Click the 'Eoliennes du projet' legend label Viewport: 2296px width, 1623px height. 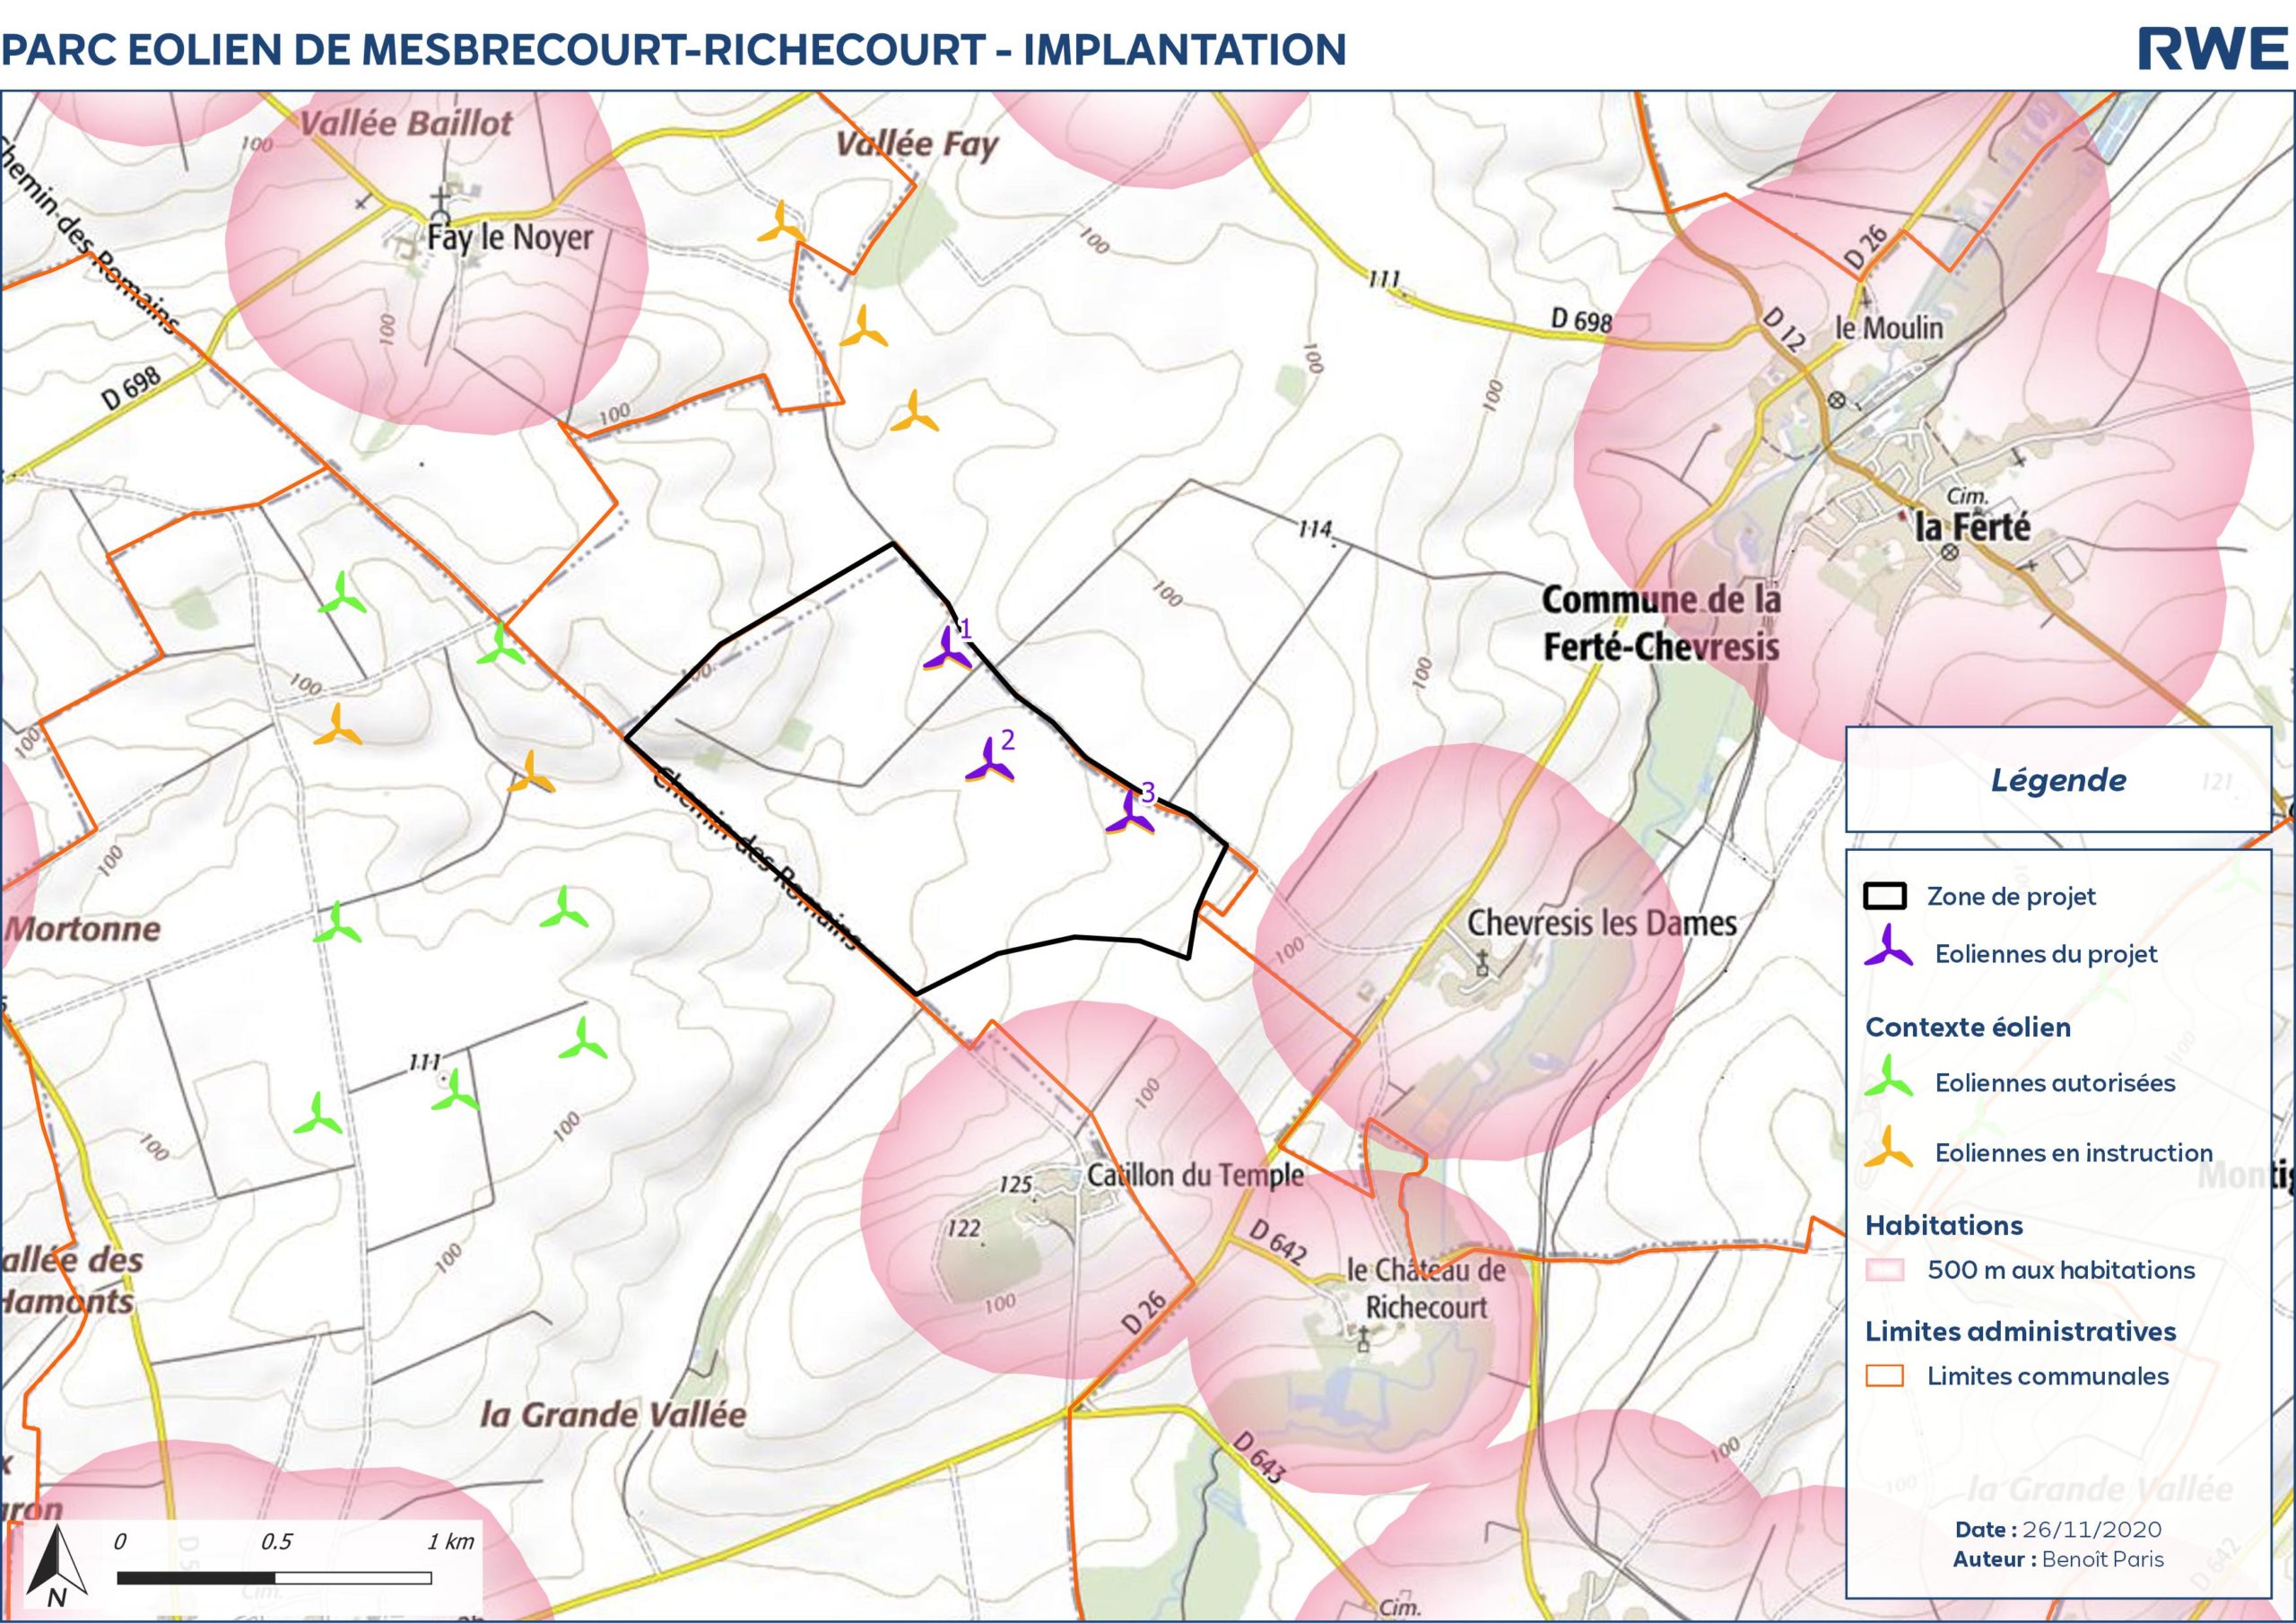point(2046,954)
